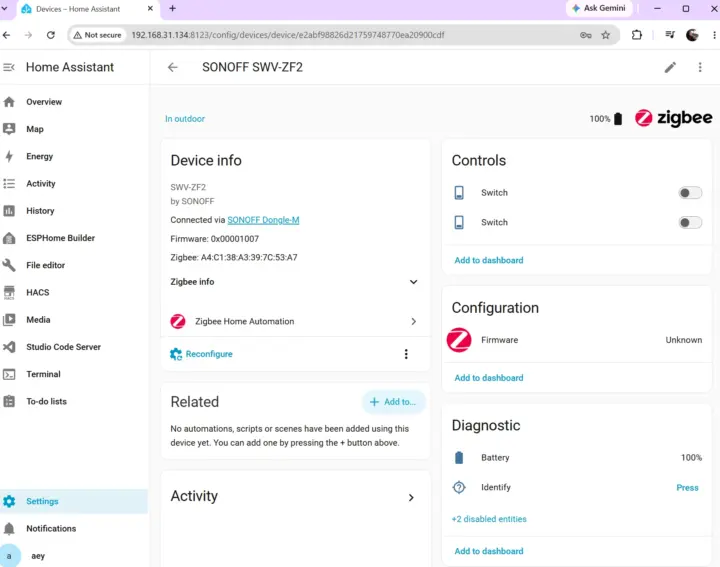This screenshot has height=567, width=720.
Task: Click the browser address bar URL
Action: [287, 35]
